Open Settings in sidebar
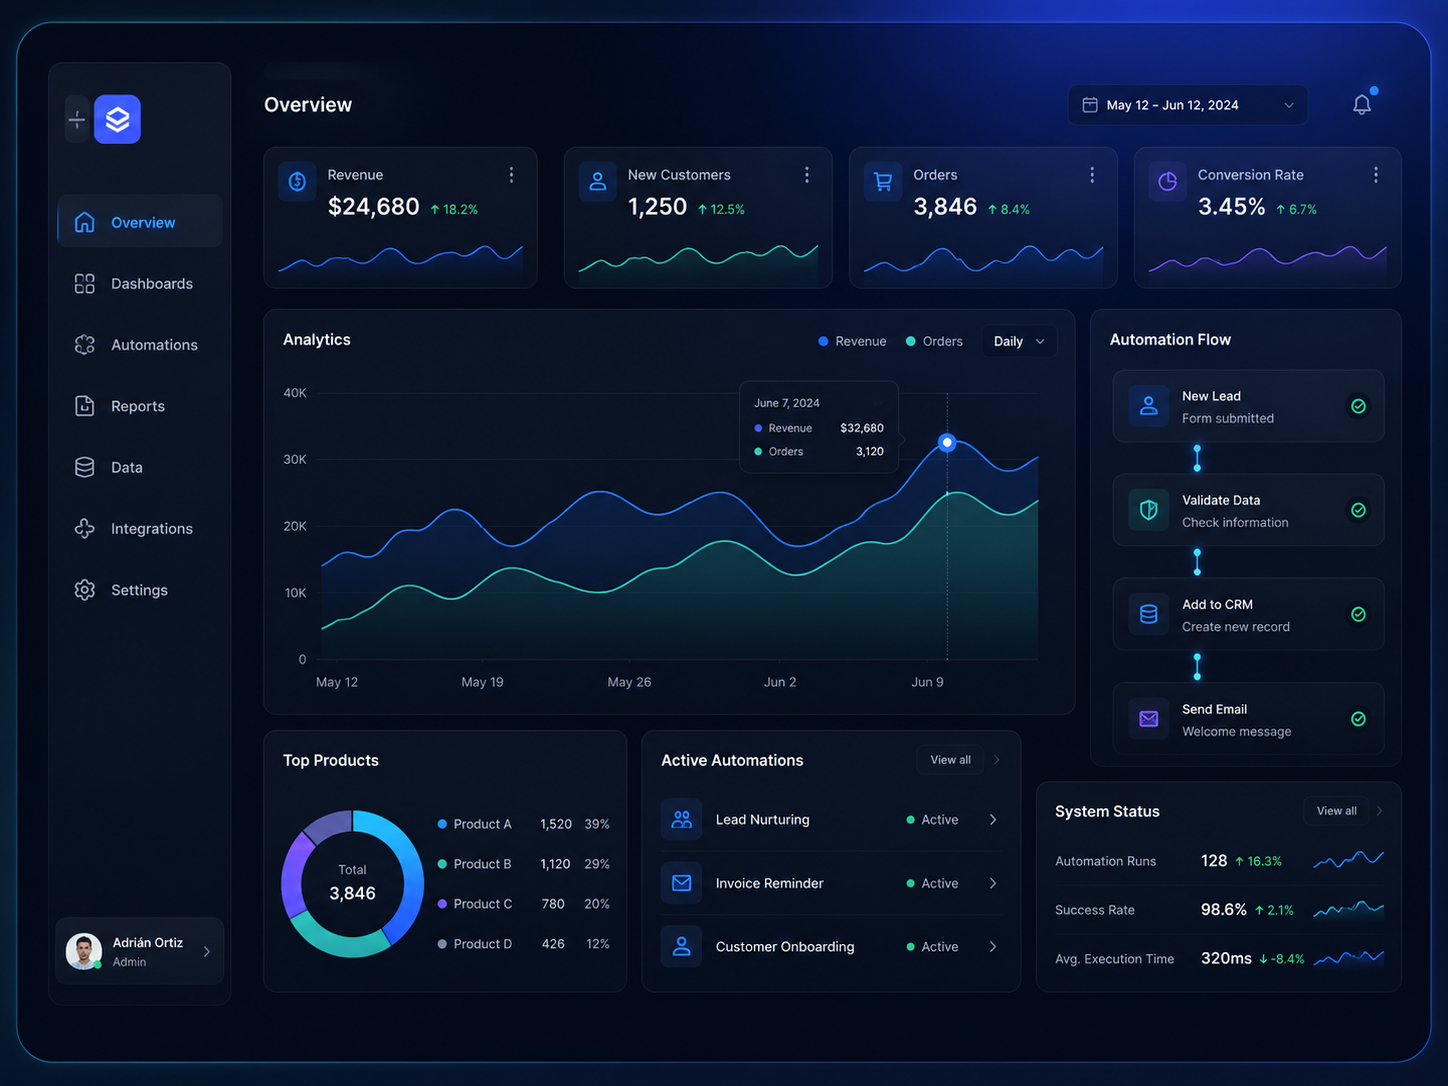The width and height of the screenshot is (1448, 1086). [x=140, y=590]
